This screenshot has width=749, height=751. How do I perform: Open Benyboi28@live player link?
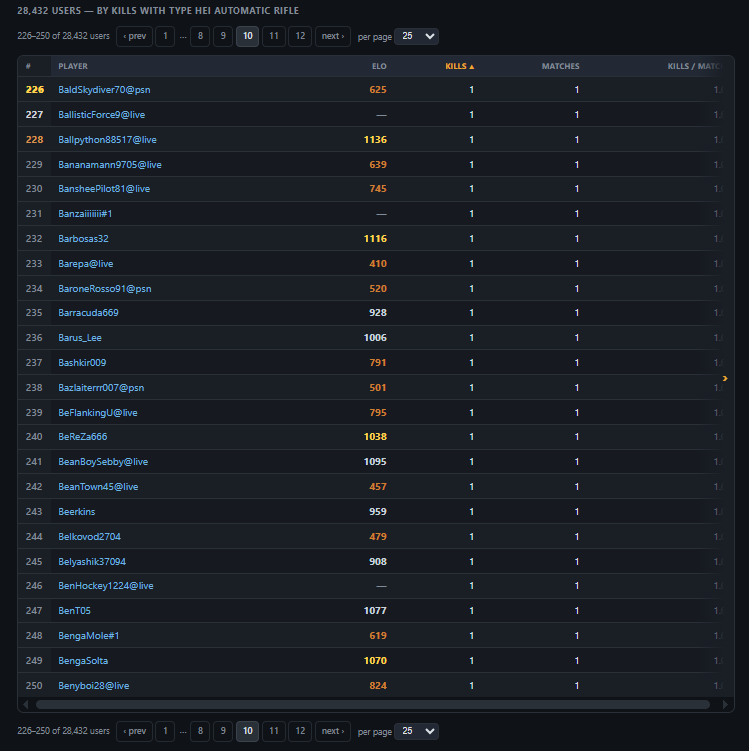coord(94,685)
